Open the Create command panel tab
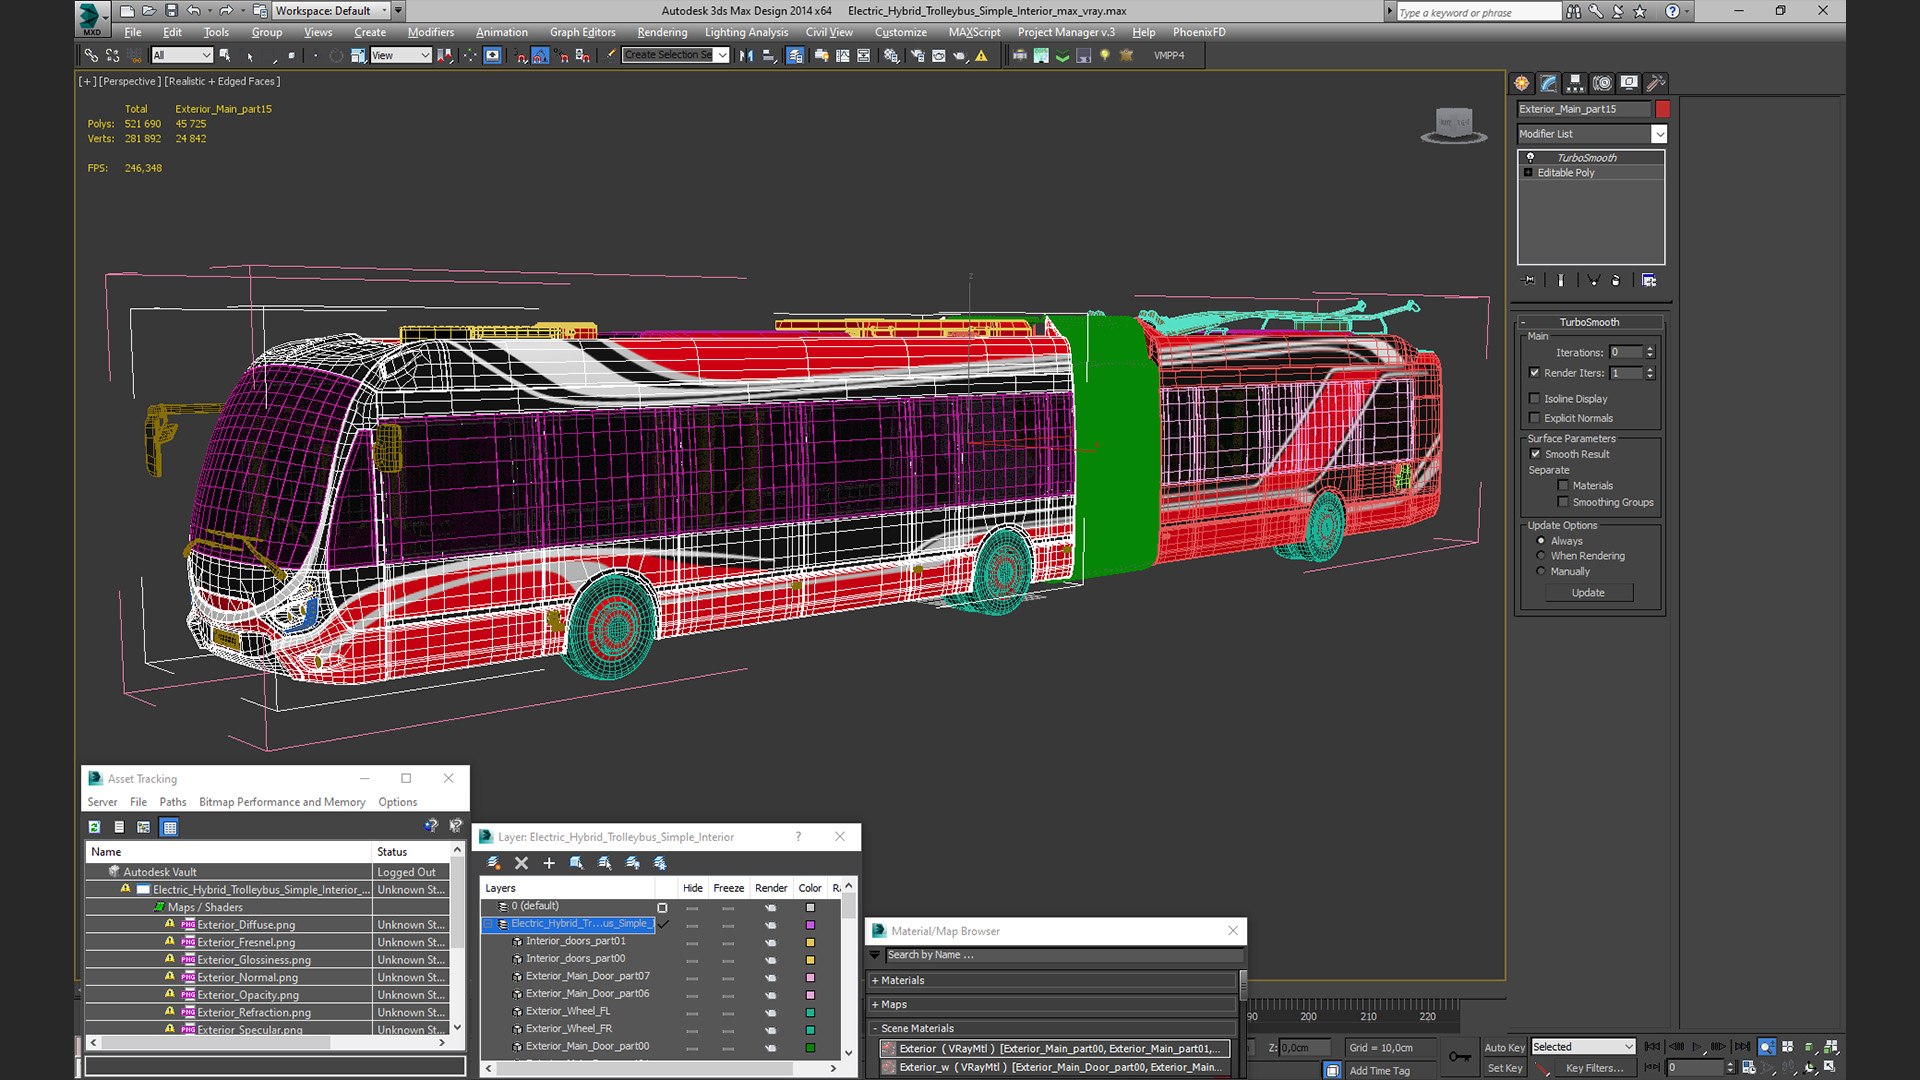 tap(1522, 83)
